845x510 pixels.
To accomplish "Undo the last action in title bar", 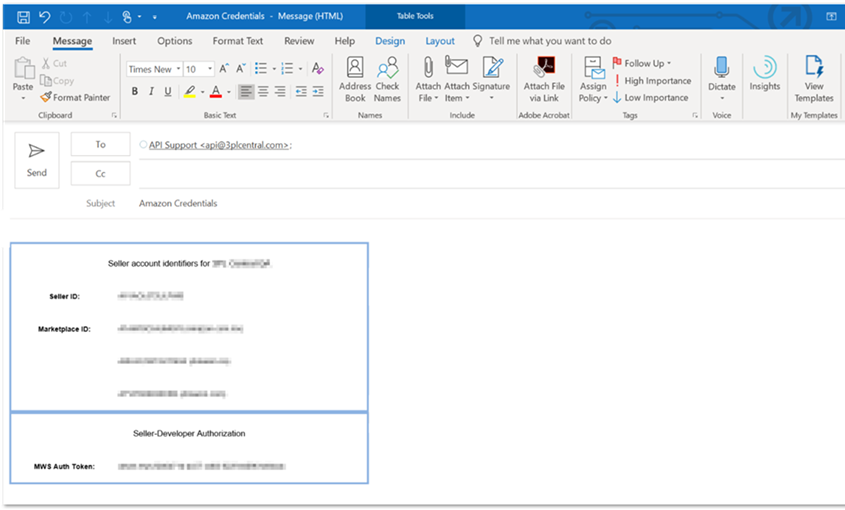I will click(45, 17).
